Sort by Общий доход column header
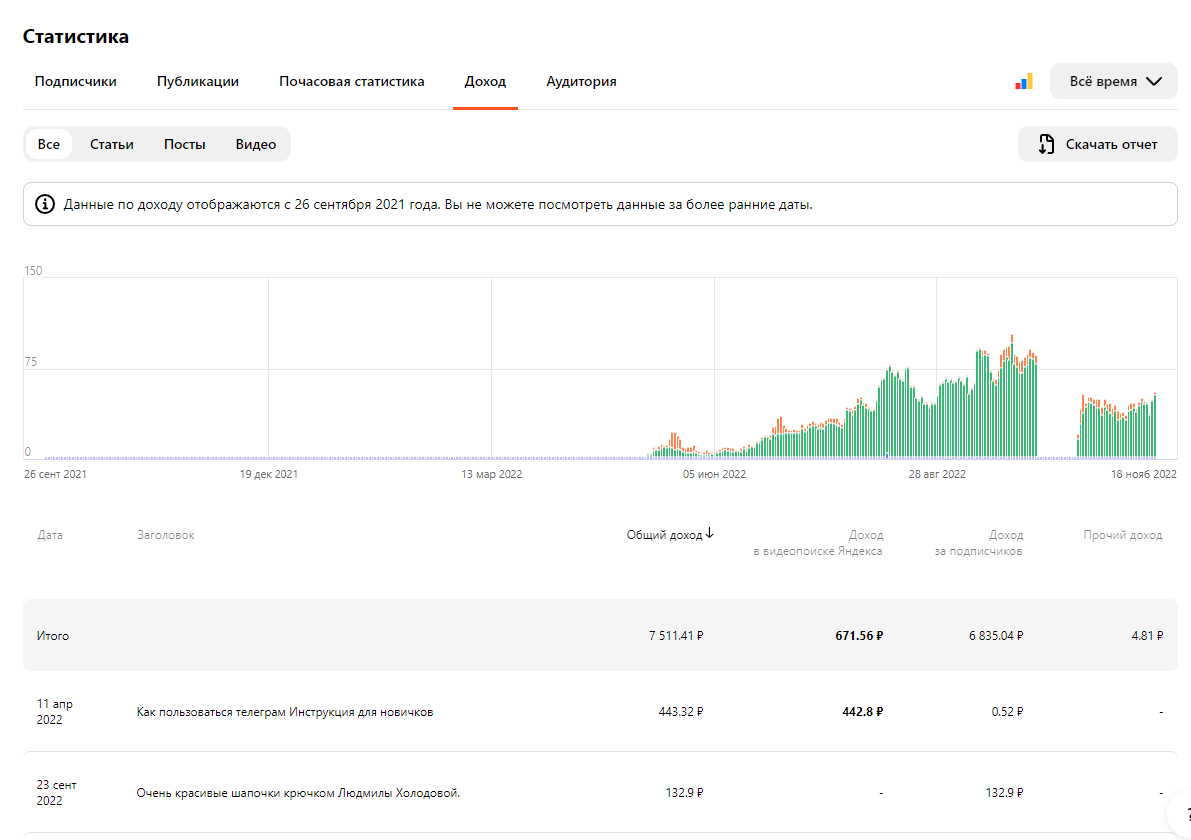This screenshot has width=1191, height=840. coord(665,535)
